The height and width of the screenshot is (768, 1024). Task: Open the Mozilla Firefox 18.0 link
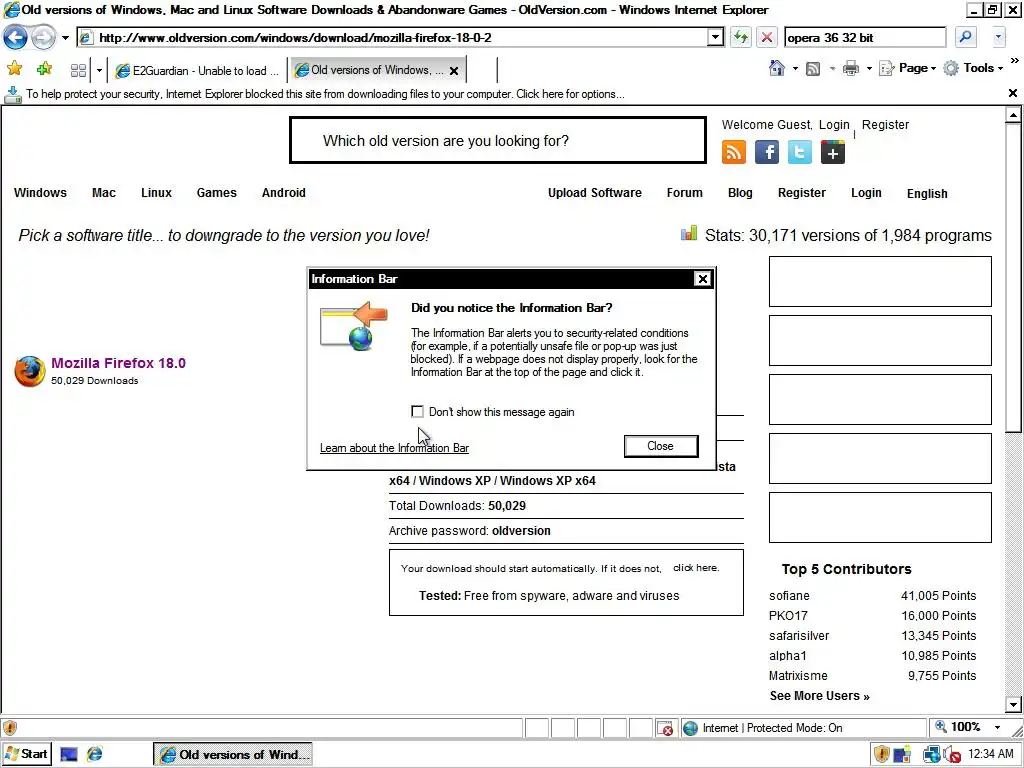point(118,363)
